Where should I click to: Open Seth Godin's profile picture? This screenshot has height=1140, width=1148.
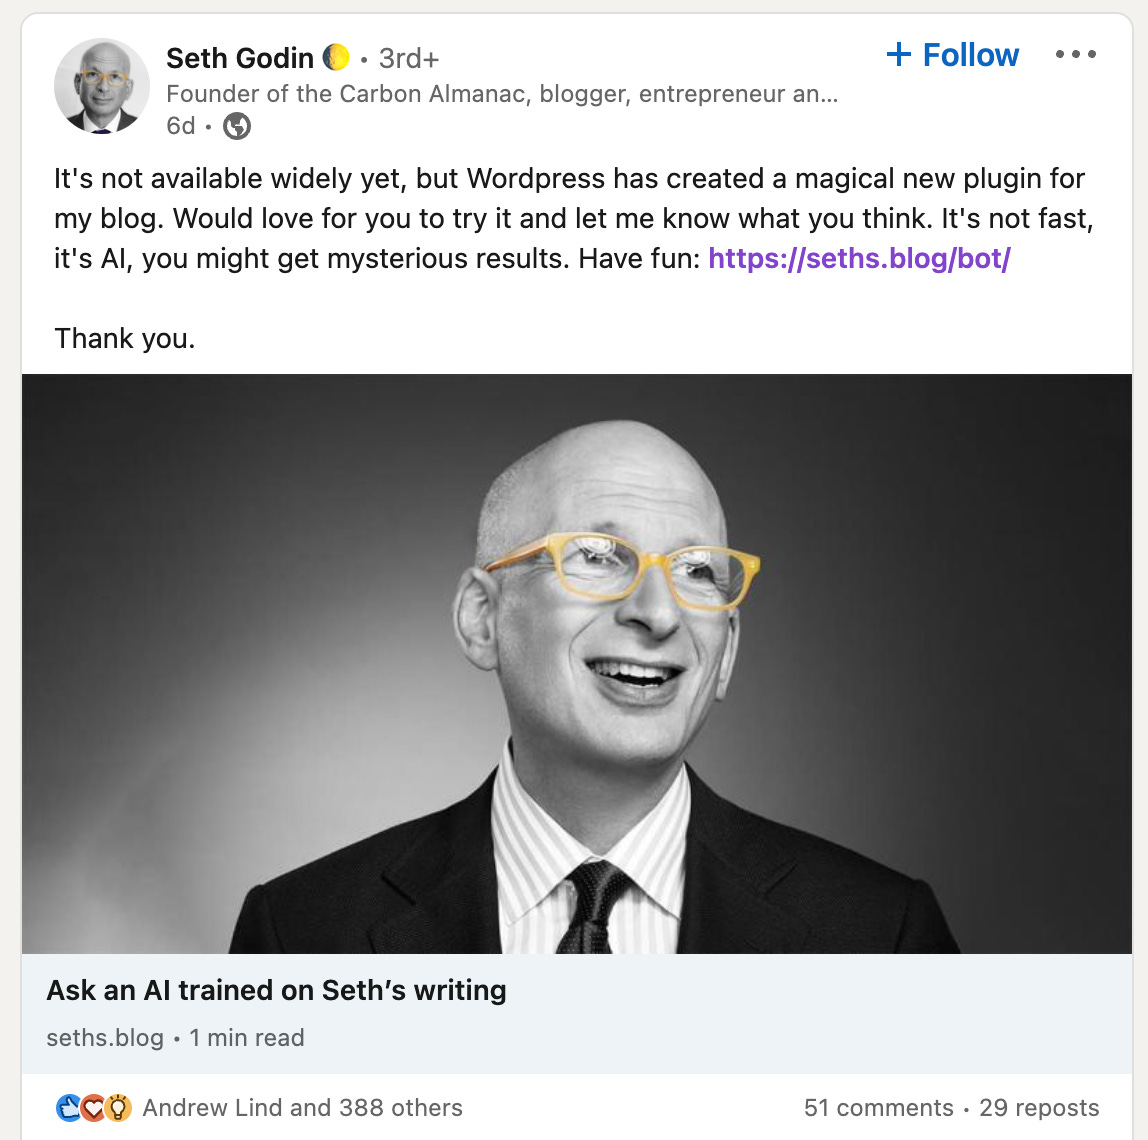[101, 86]
